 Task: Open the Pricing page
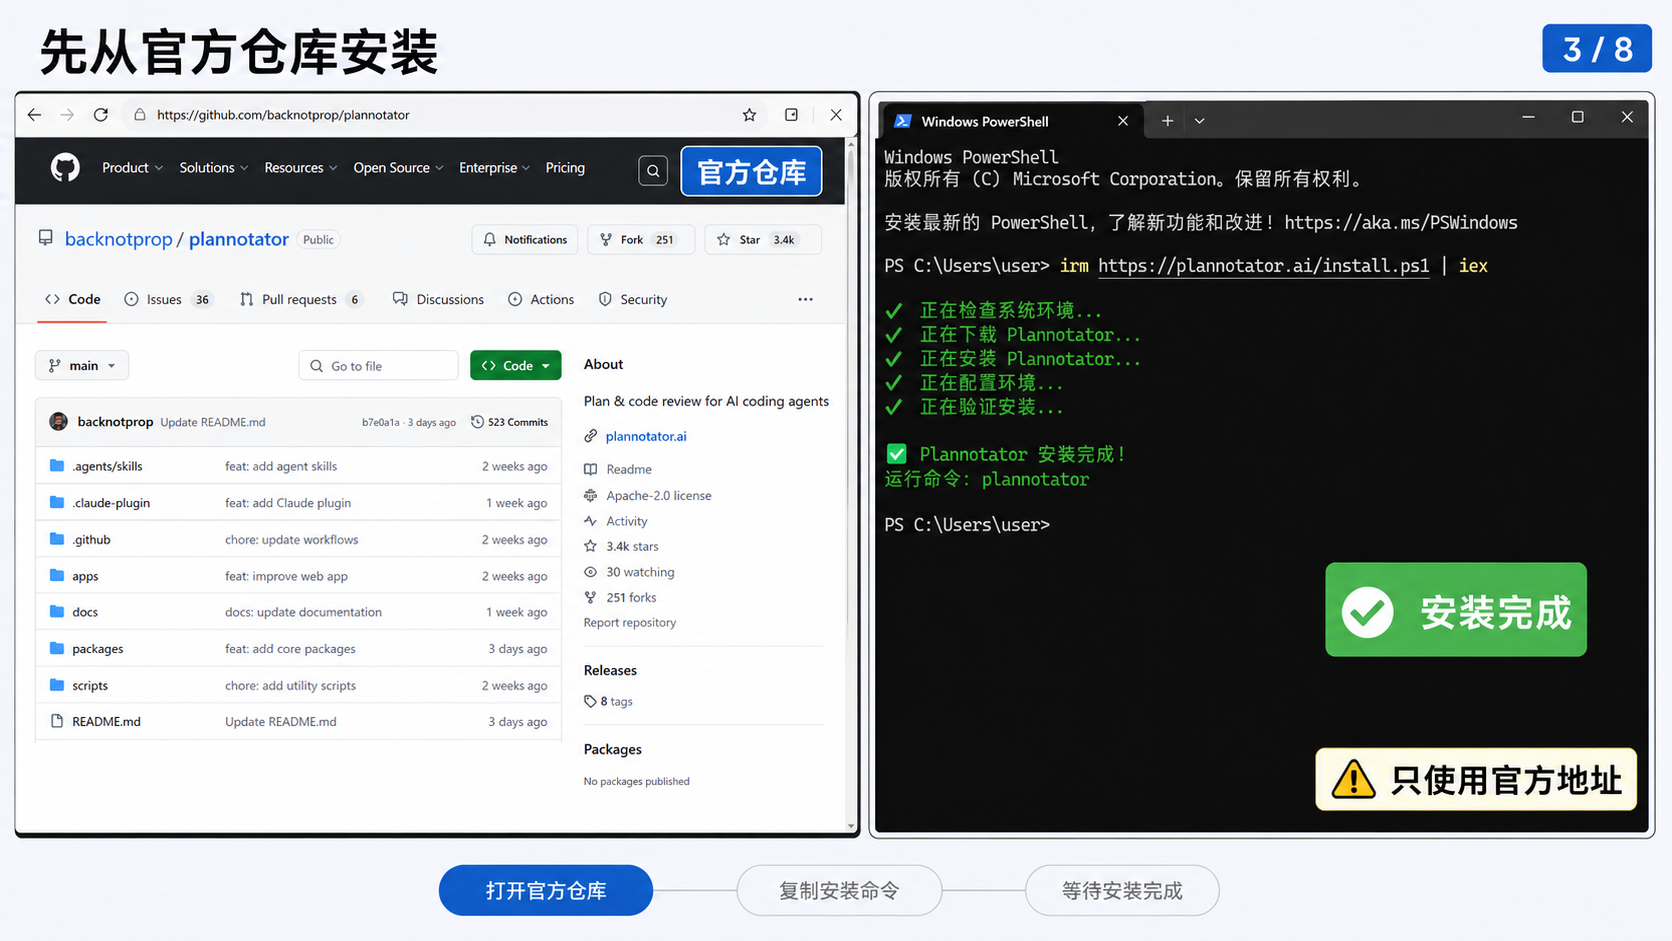click(565, 168)
